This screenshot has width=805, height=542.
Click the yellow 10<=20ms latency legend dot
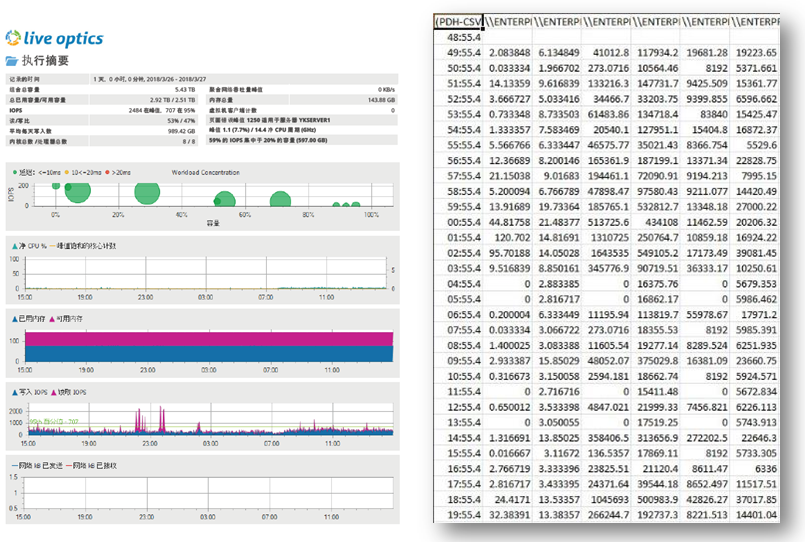[x=67, y=172]
